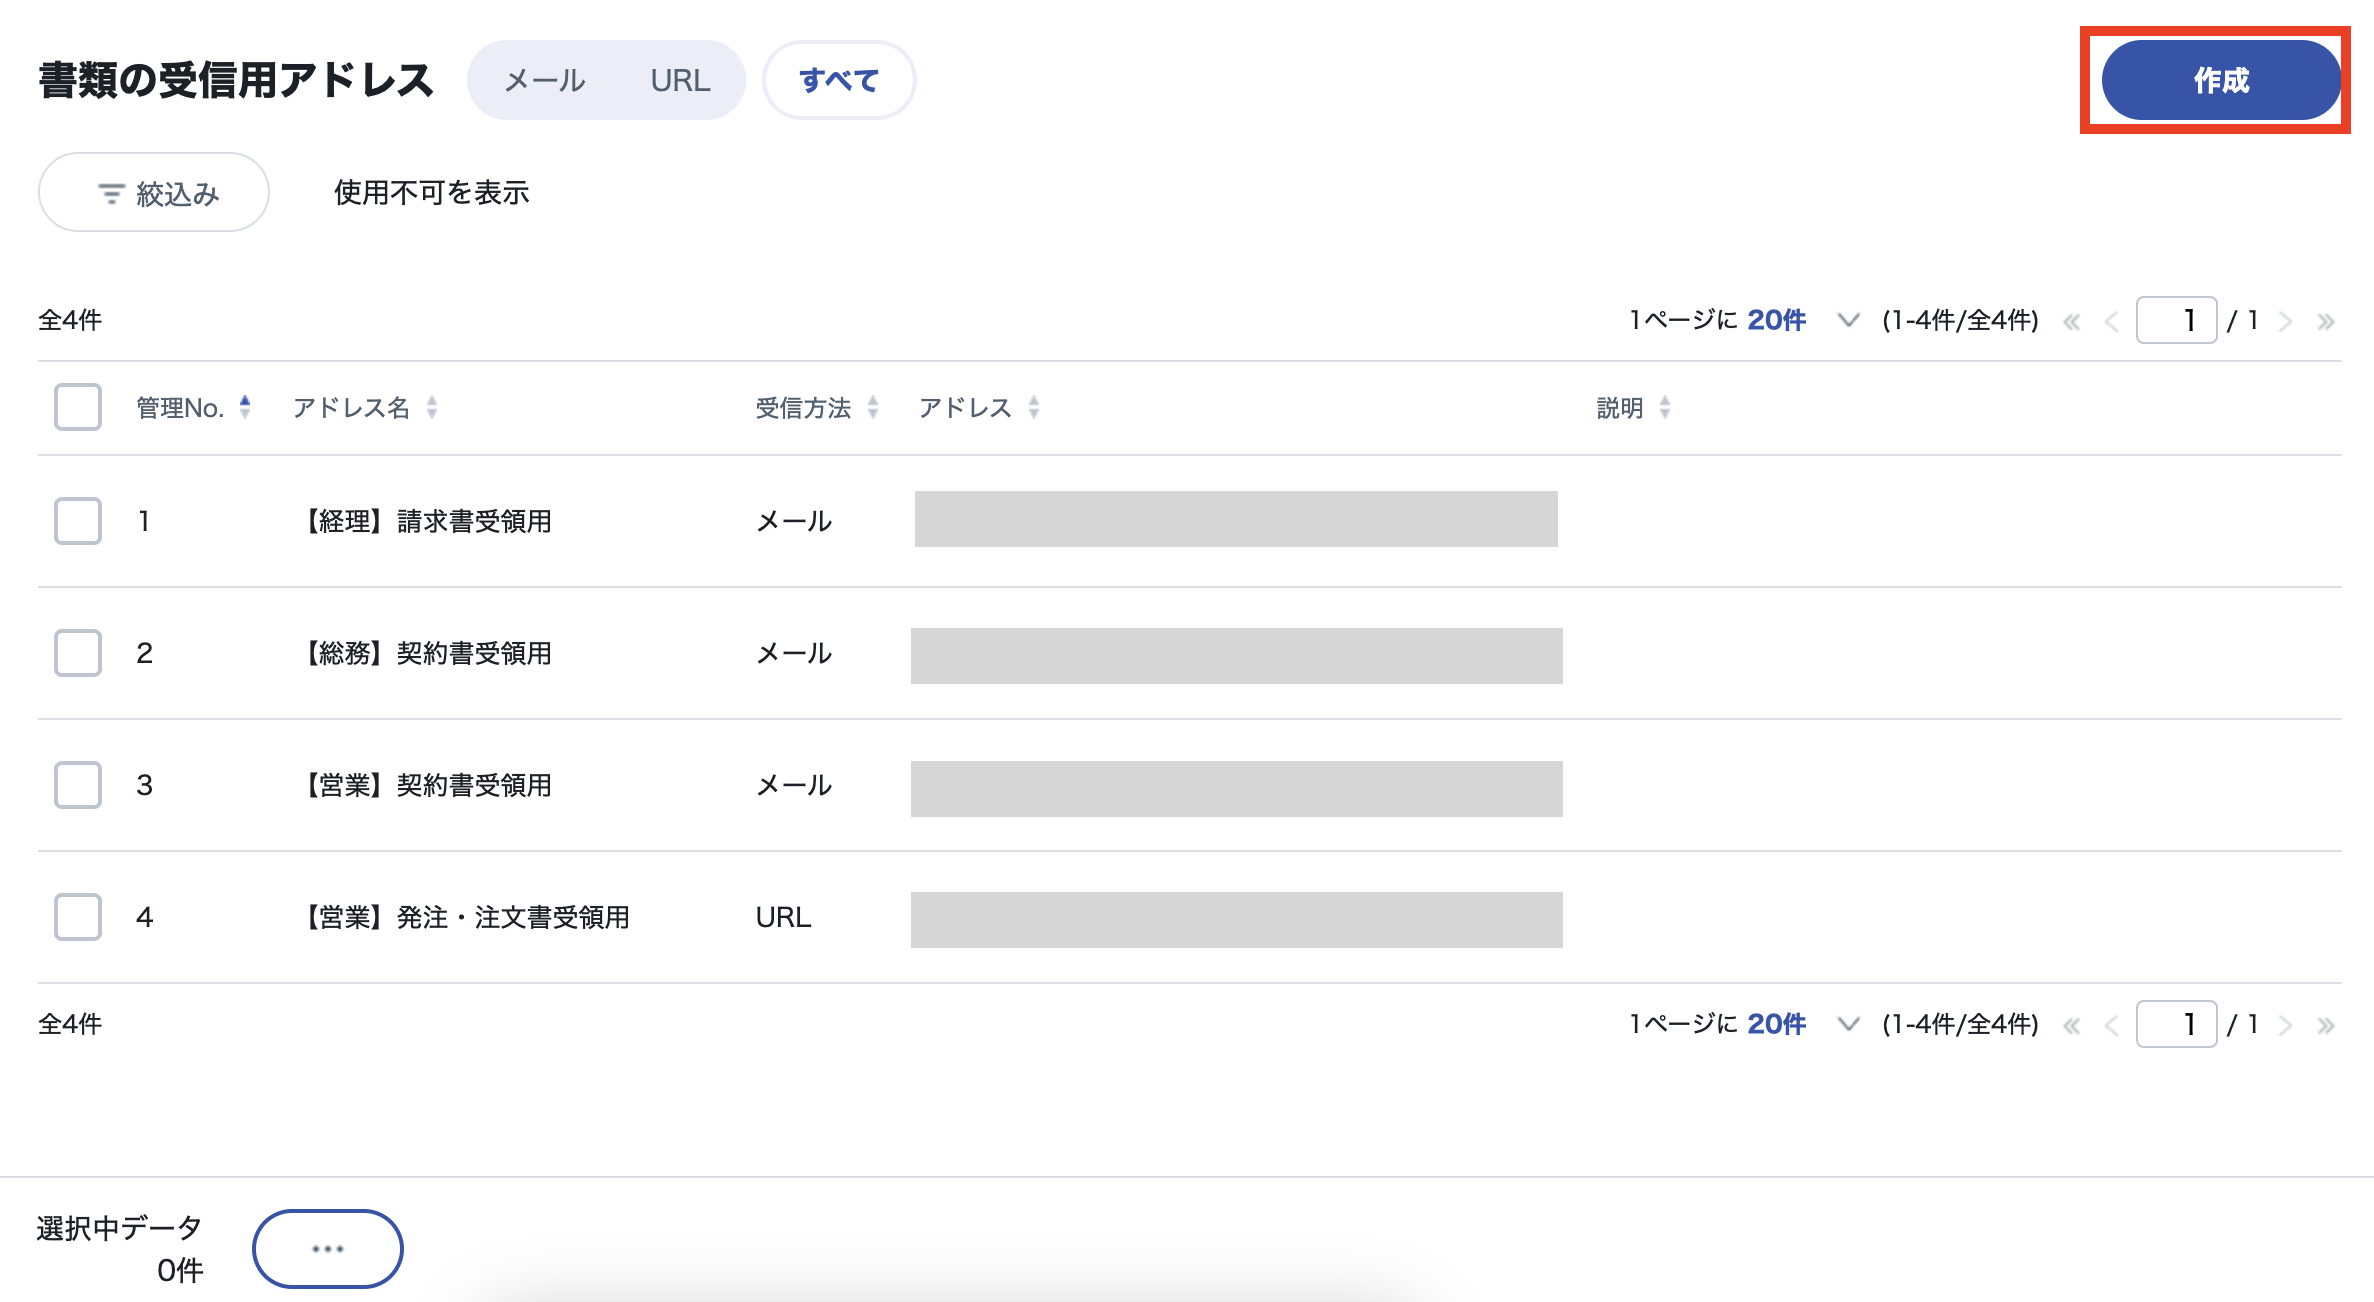Open address 【営業】契約書受領用
Screen dimensions: 2374x1302
click(426, 785)
